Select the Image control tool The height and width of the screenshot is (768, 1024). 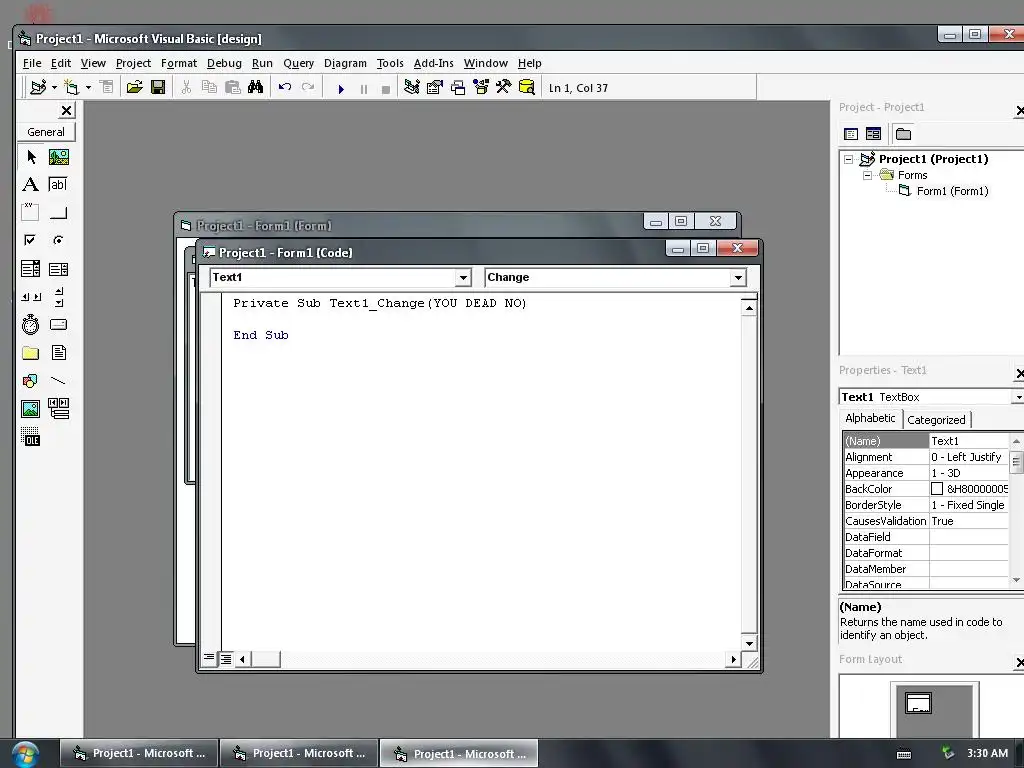click(31, 409)
